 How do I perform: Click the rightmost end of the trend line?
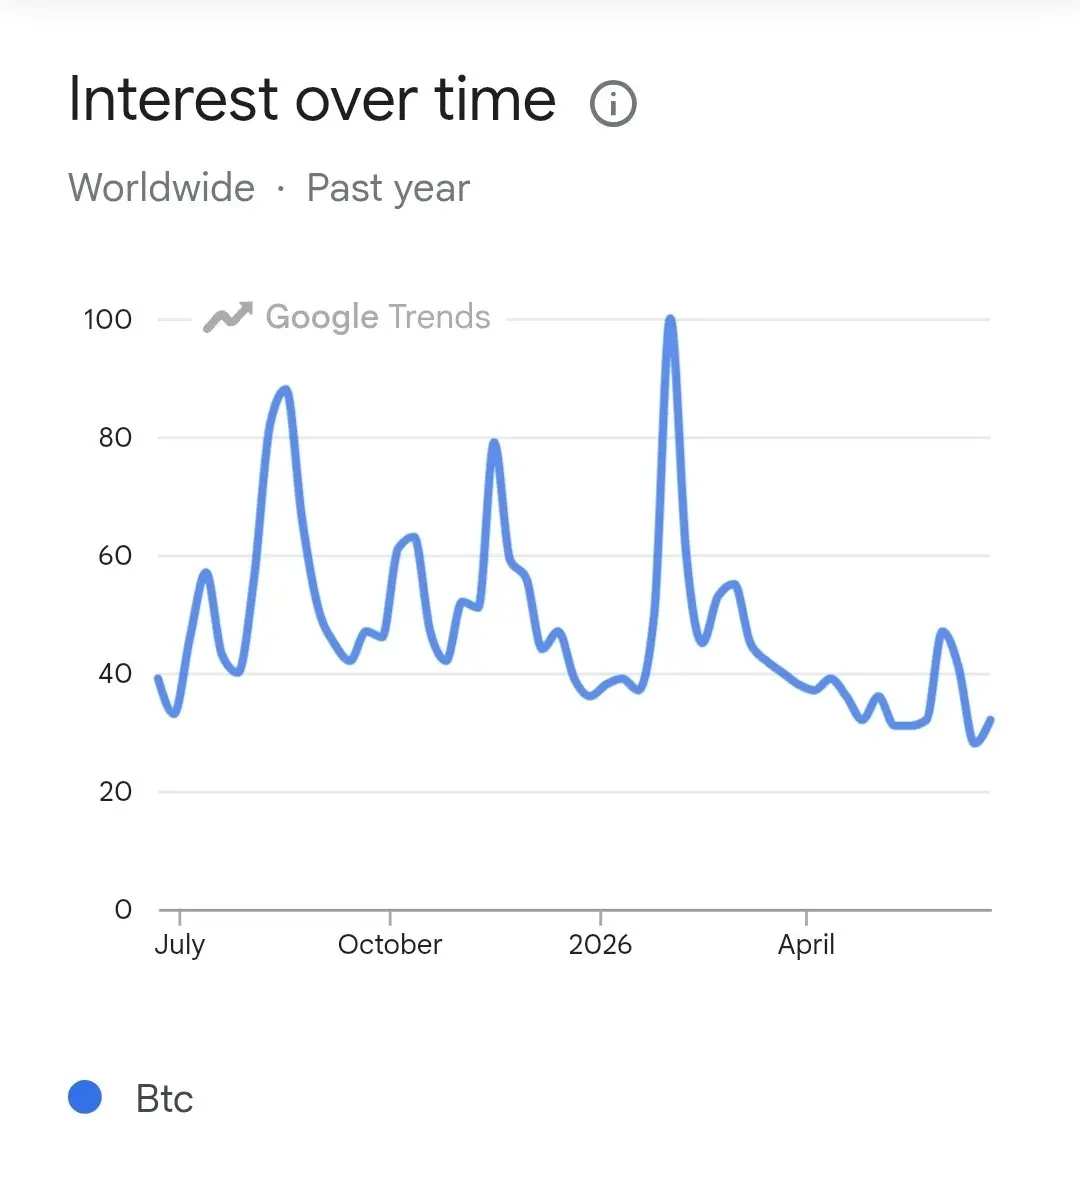pos(990,720)
